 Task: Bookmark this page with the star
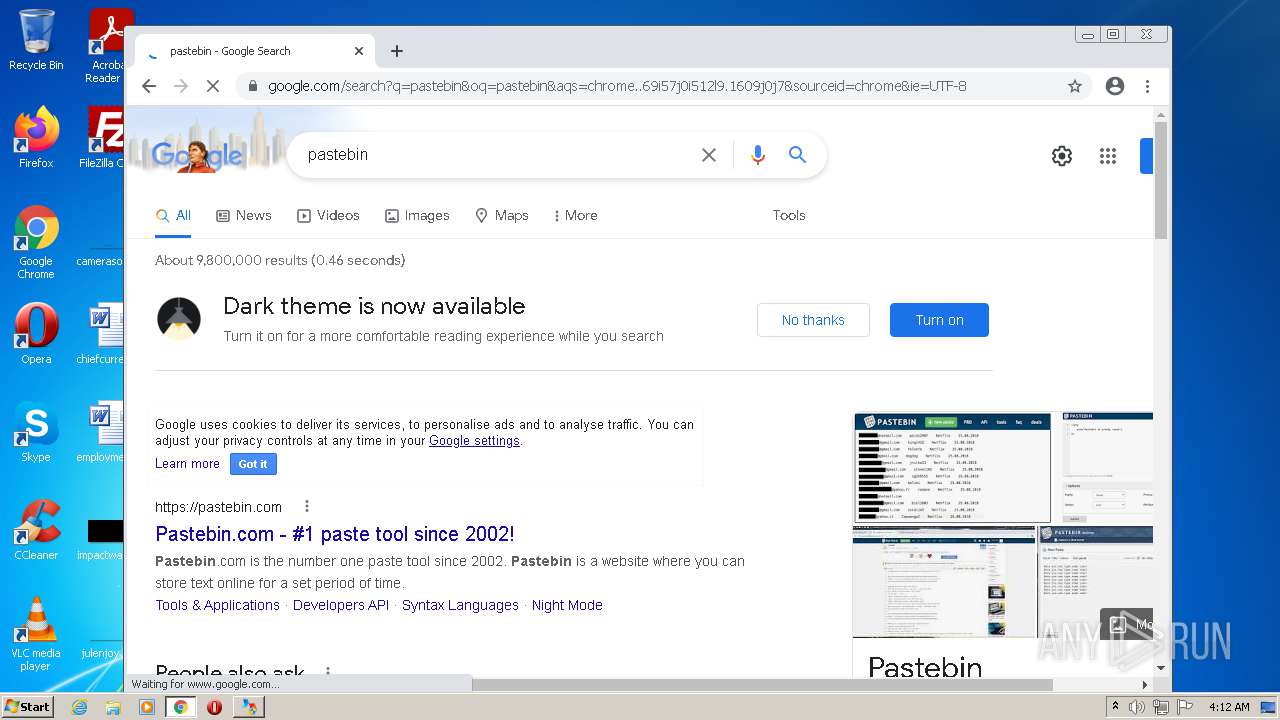point(1075,86)
